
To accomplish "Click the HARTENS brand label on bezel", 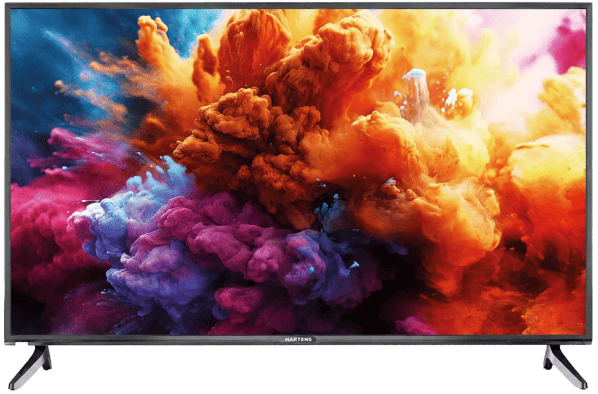I will coord(298,339).
